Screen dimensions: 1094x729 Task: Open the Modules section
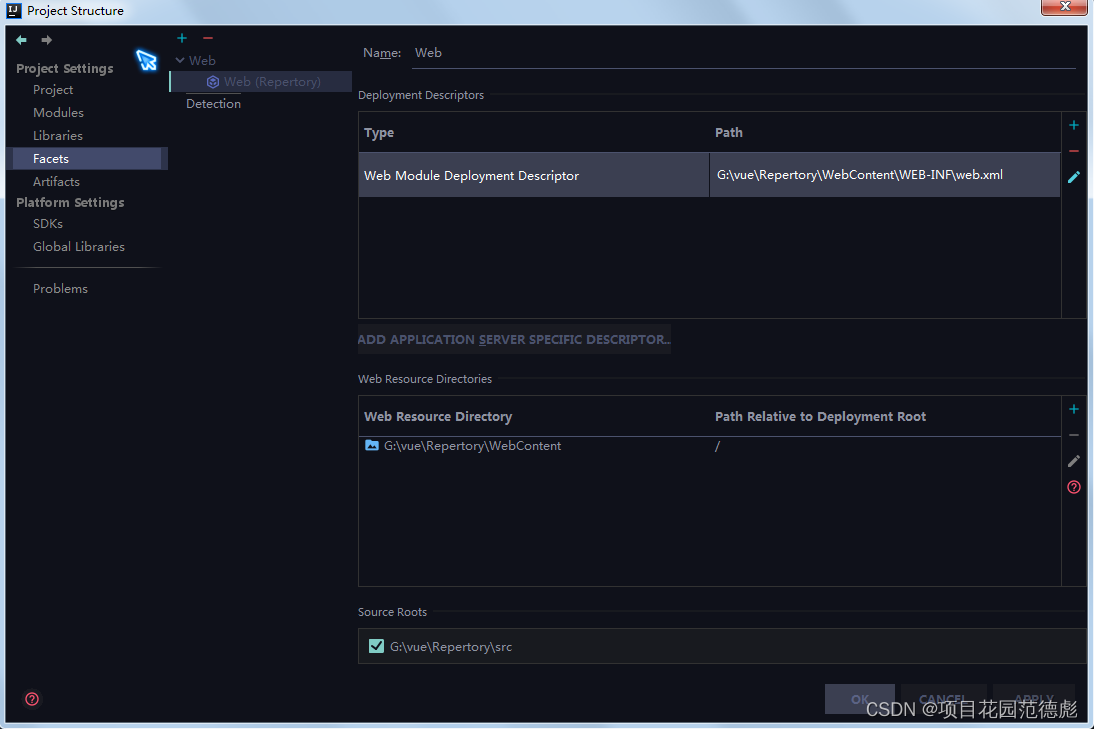click(x=58, y=112)
